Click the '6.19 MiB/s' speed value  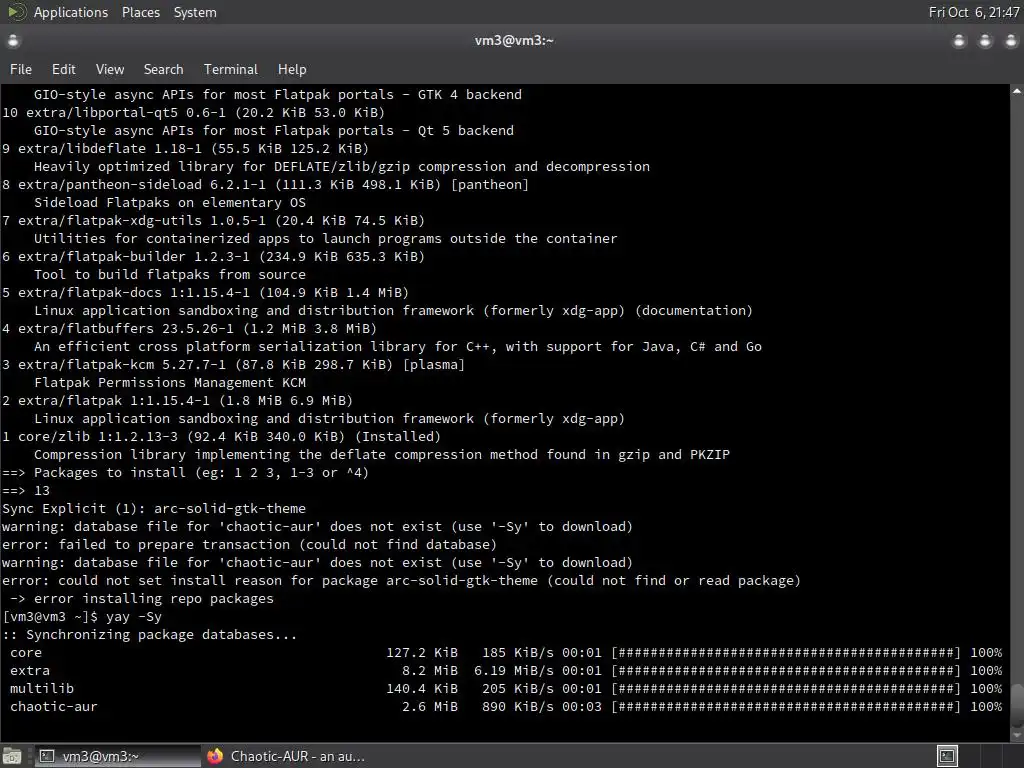click(513, 670)
